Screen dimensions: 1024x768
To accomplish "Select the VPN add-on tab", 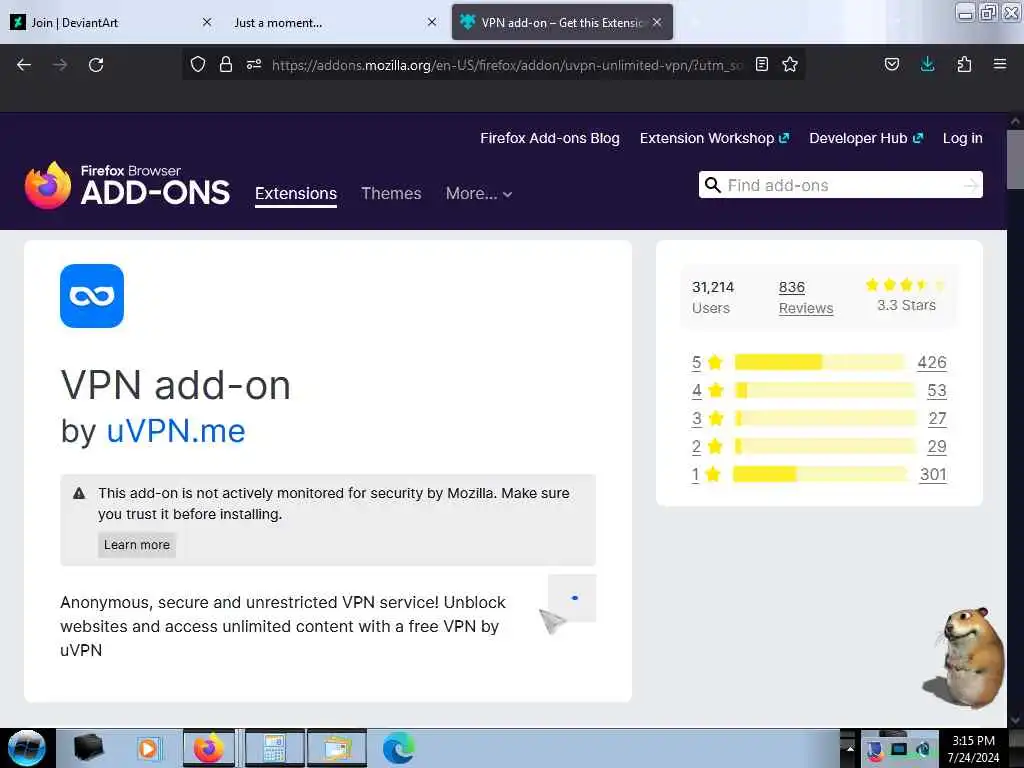I will click(562, 22).
